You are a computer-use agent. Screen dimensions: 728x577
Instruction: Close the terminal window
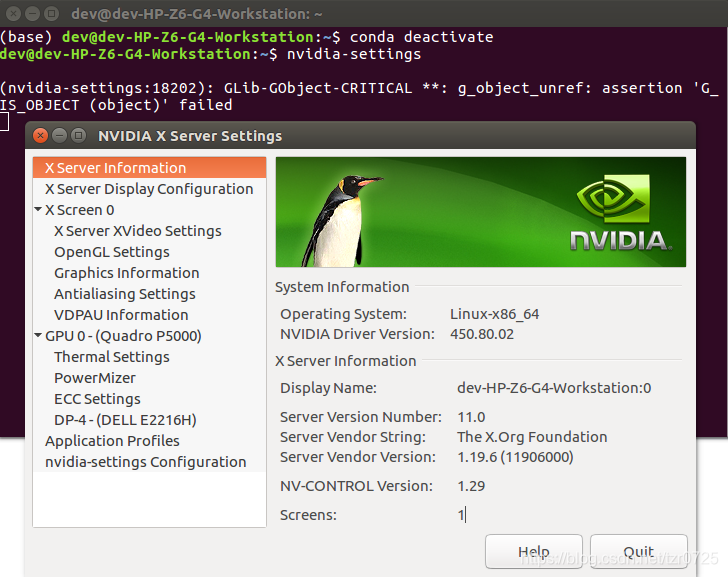13,13
